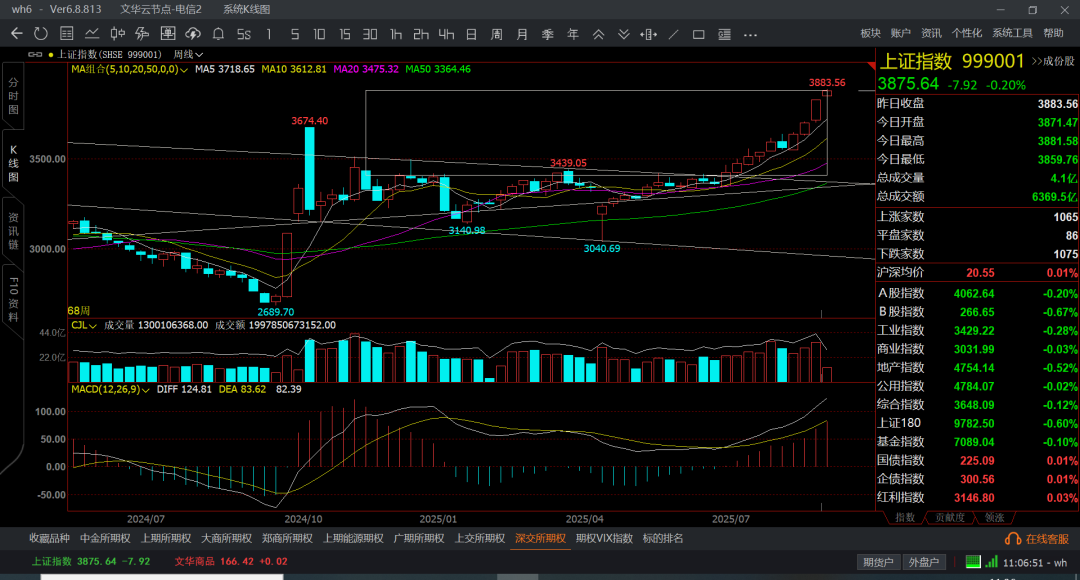
Task: Select the 15-minute period
Action: (x=345, y=34)
